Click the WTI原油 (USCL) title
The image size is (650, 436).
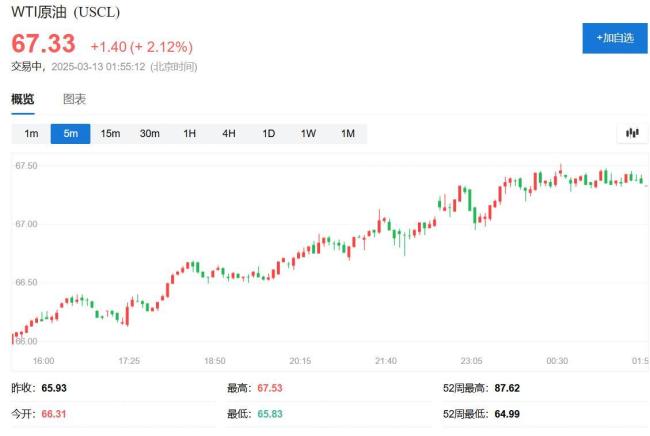(66, 12)
